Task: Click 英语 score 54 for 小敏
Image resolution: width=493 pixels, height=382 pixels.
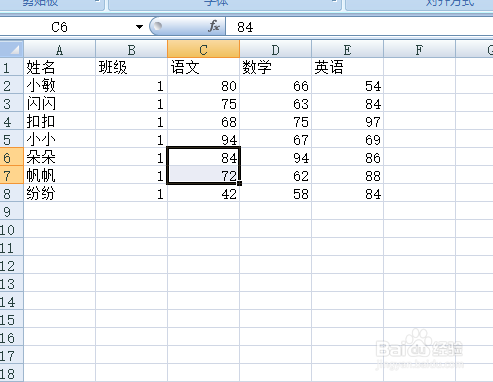Action: coord(348,85)
